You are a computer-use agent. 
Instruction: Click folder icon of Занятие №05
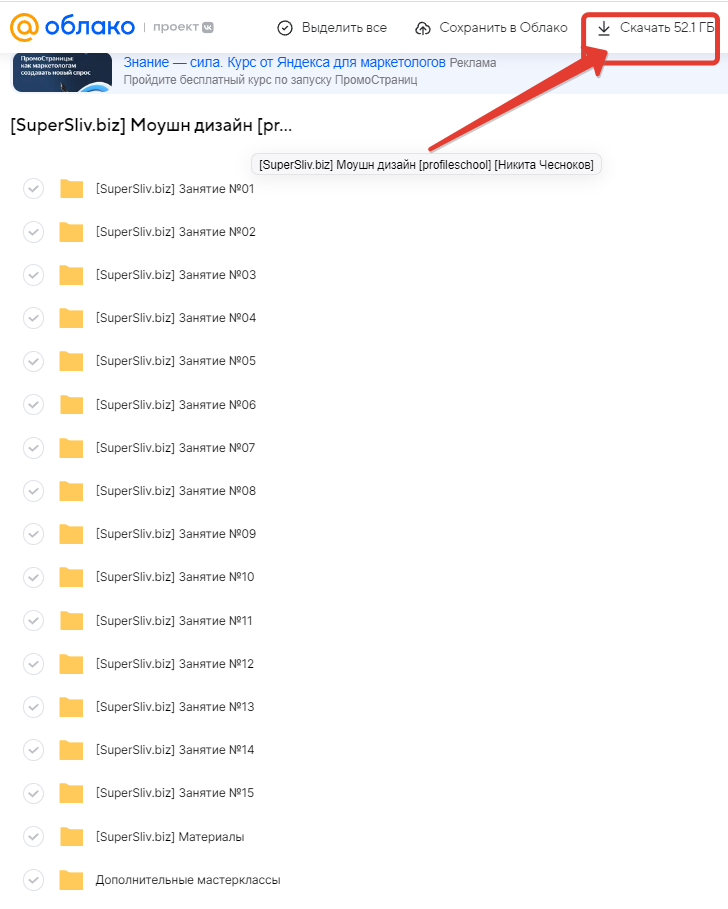tap(71, 361)
